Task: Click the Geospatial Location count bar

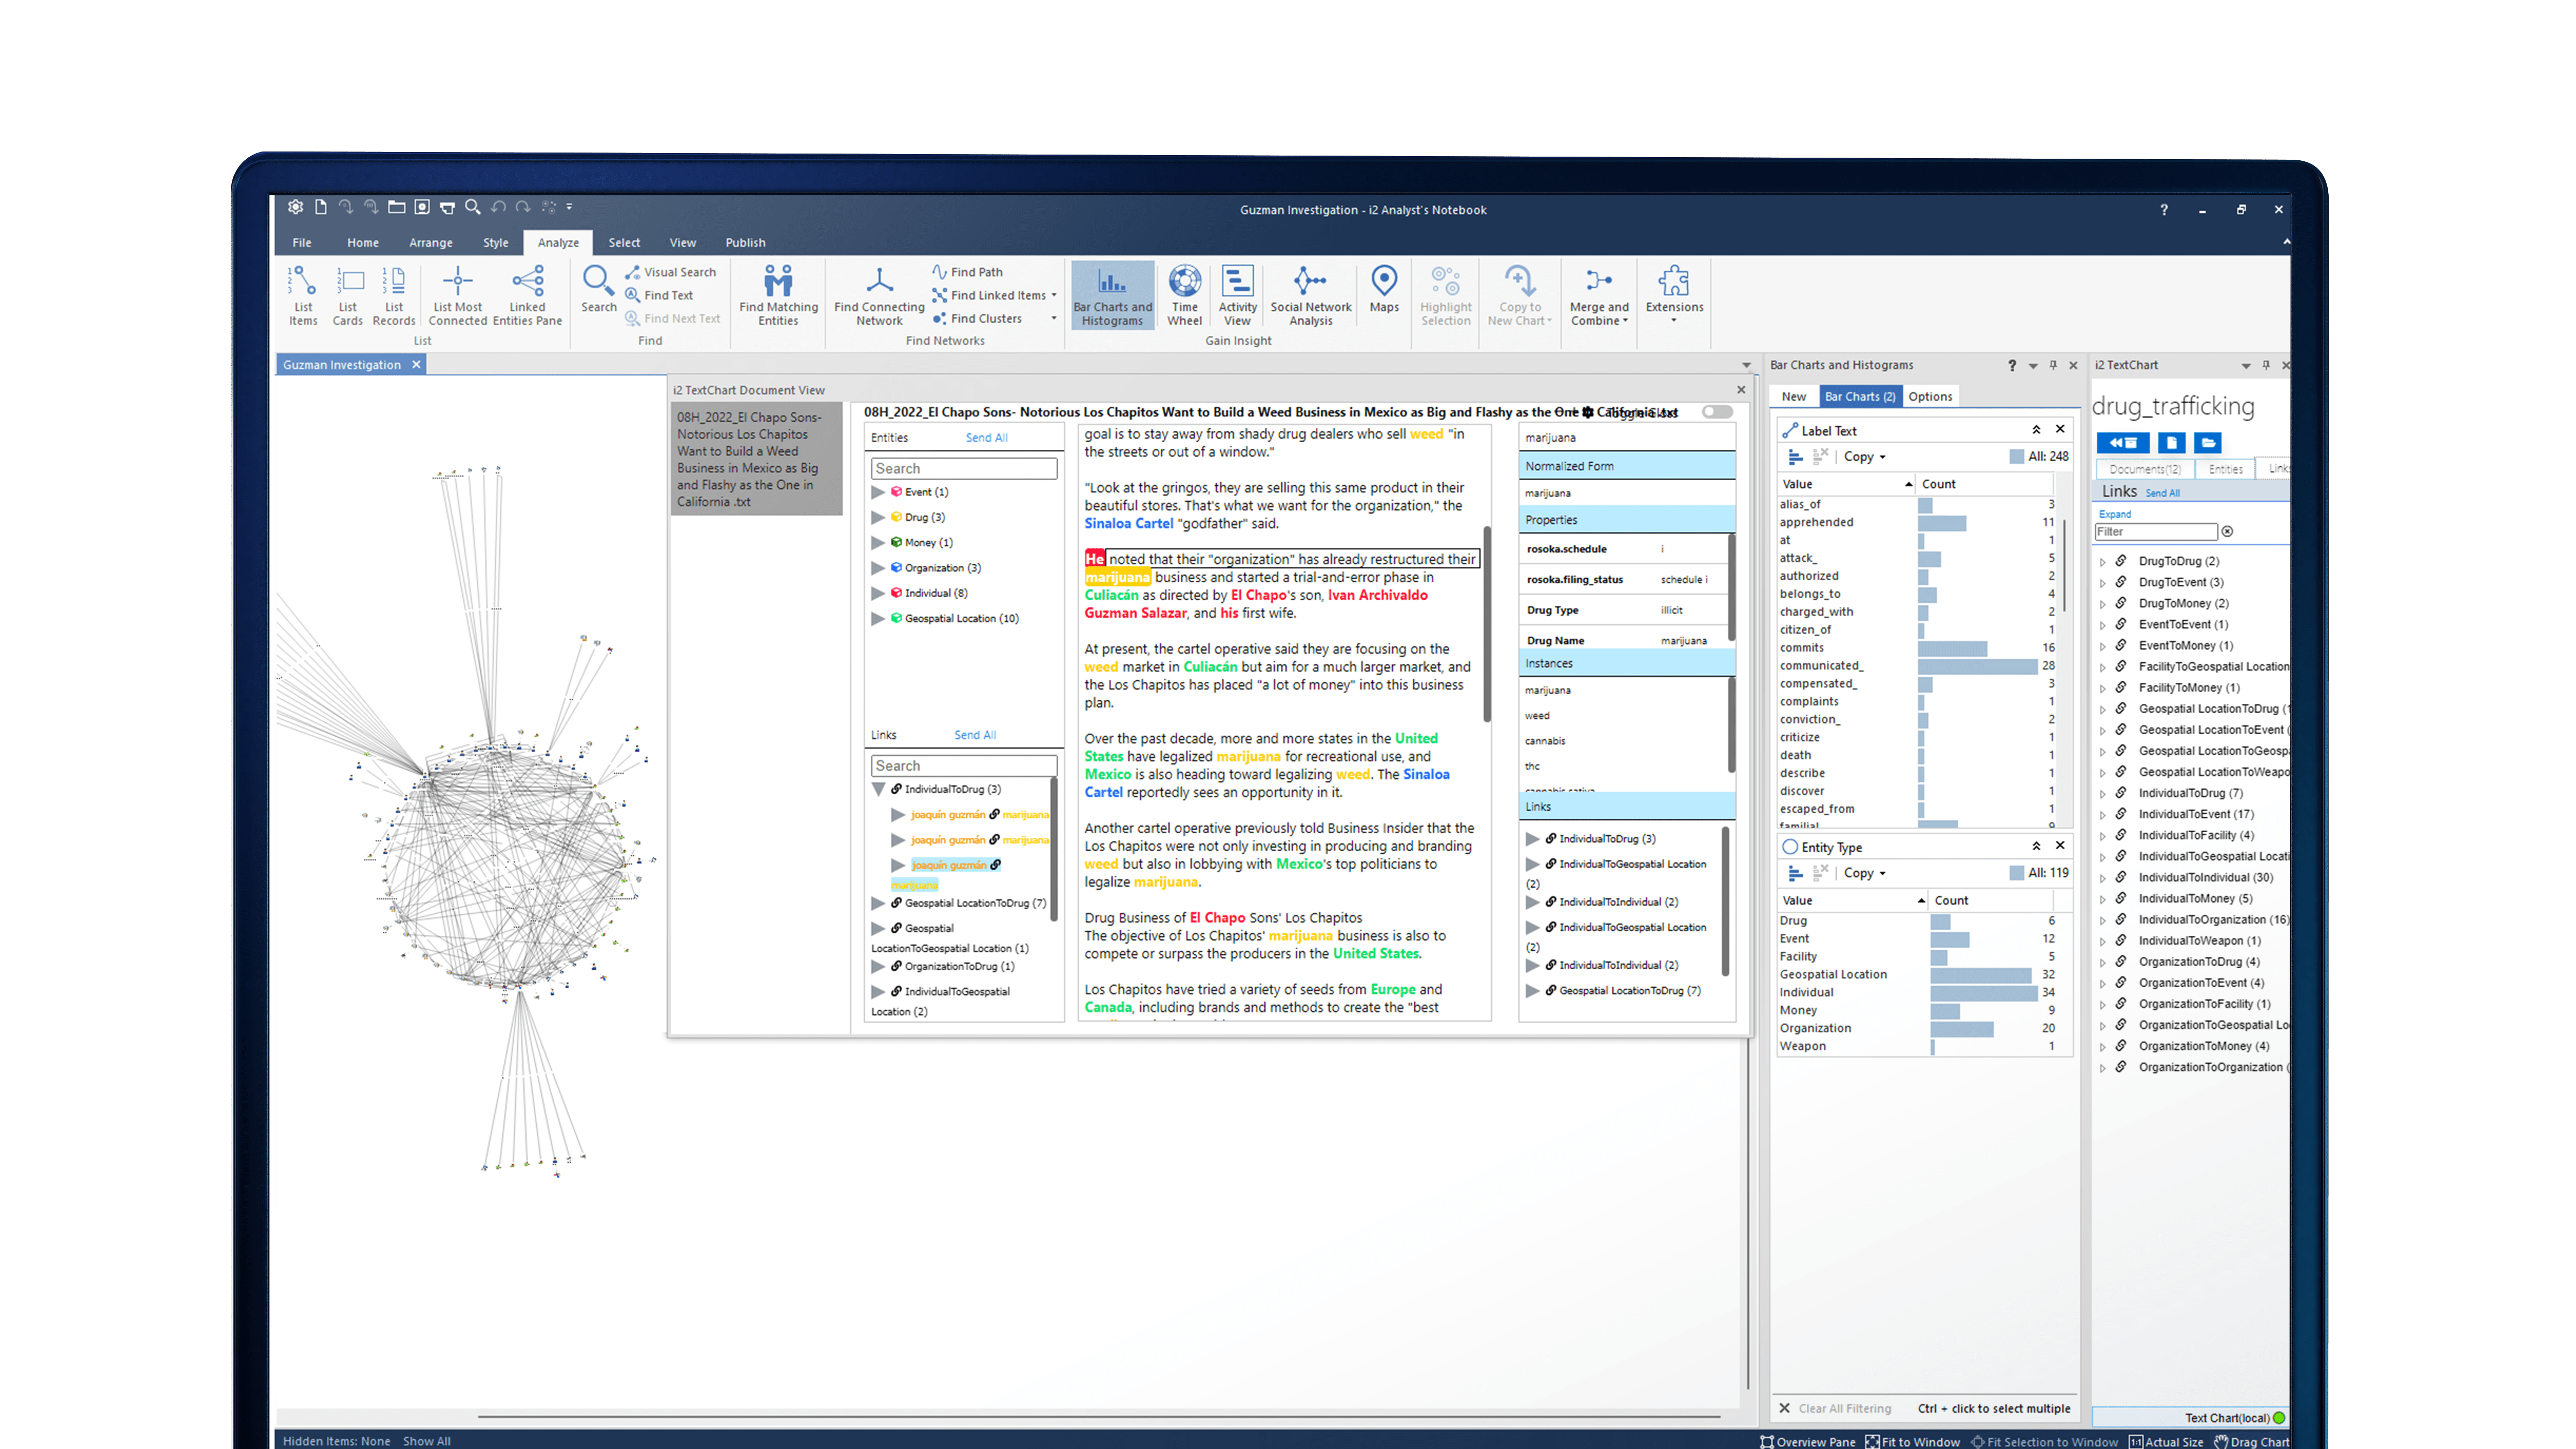Action: [1980, 975]
